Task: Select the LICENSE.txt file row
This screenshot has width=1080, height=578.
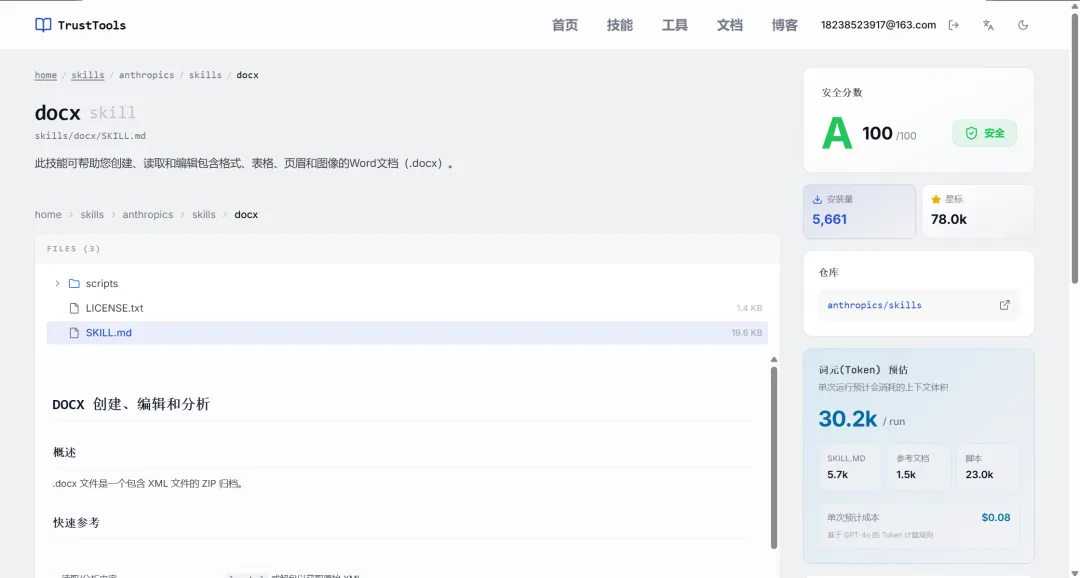Action: point(407,308)
